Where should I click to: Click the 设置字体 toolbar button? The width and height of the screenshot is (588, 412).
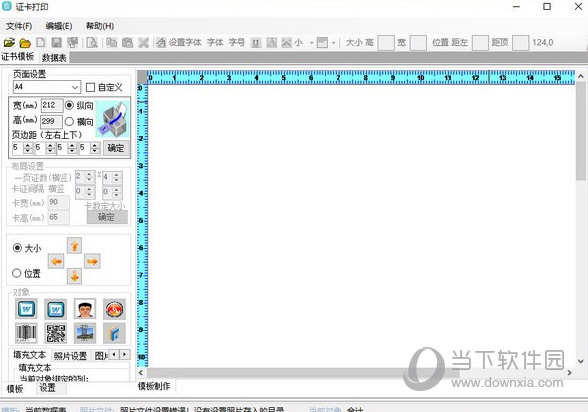click(x=179, y=43)
